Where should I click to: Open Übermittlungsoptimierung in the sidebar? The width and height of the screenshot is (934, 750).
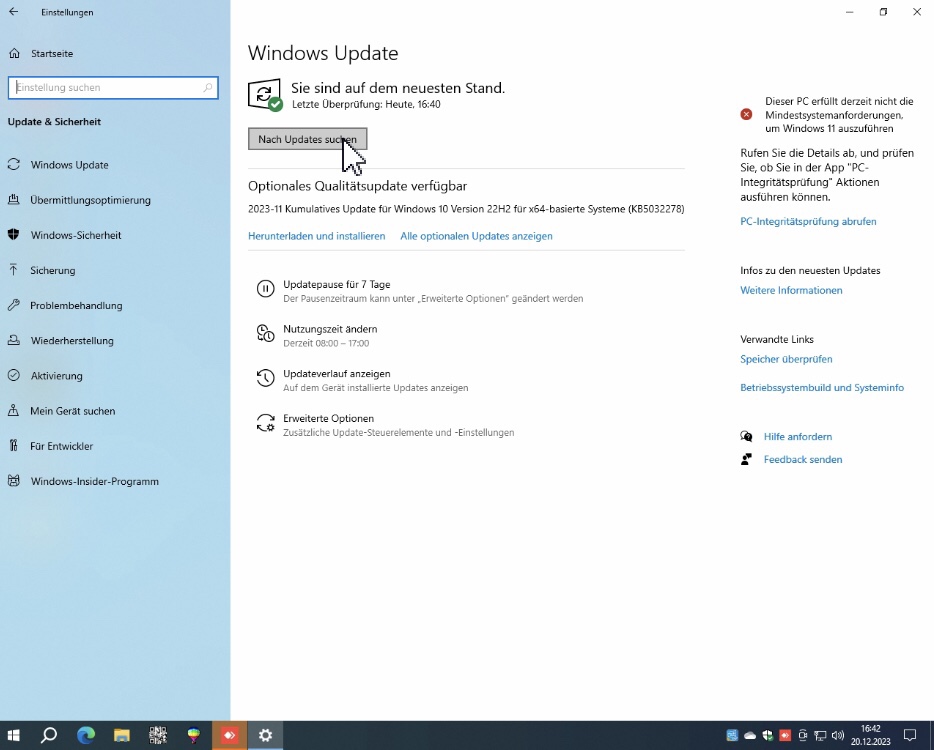click(x=79, y=200)
